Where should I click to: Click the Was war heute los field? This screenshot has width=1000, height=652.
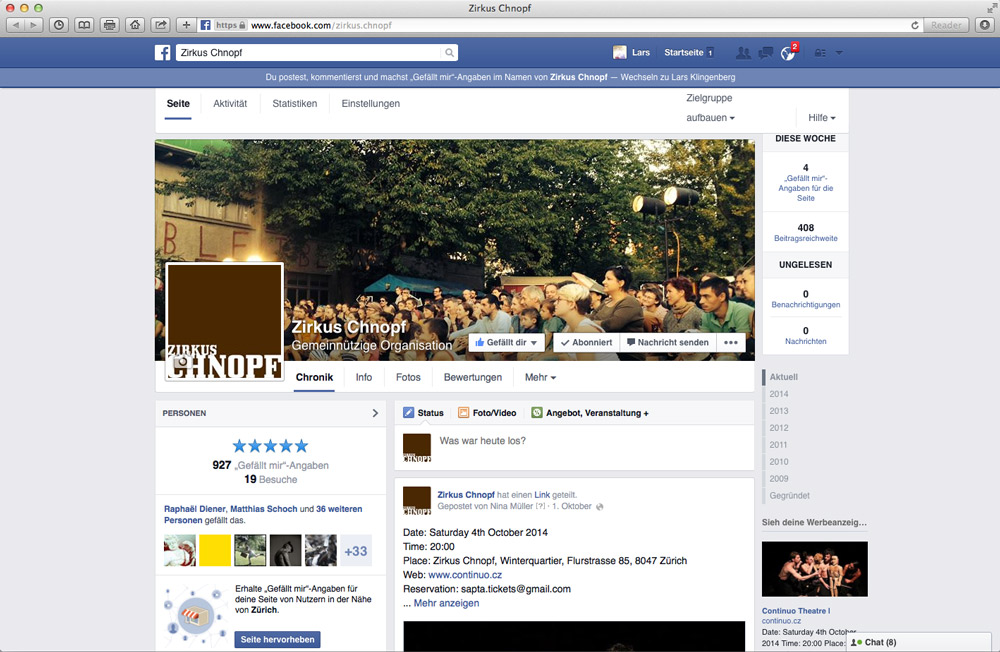click(x=590, y=441)
